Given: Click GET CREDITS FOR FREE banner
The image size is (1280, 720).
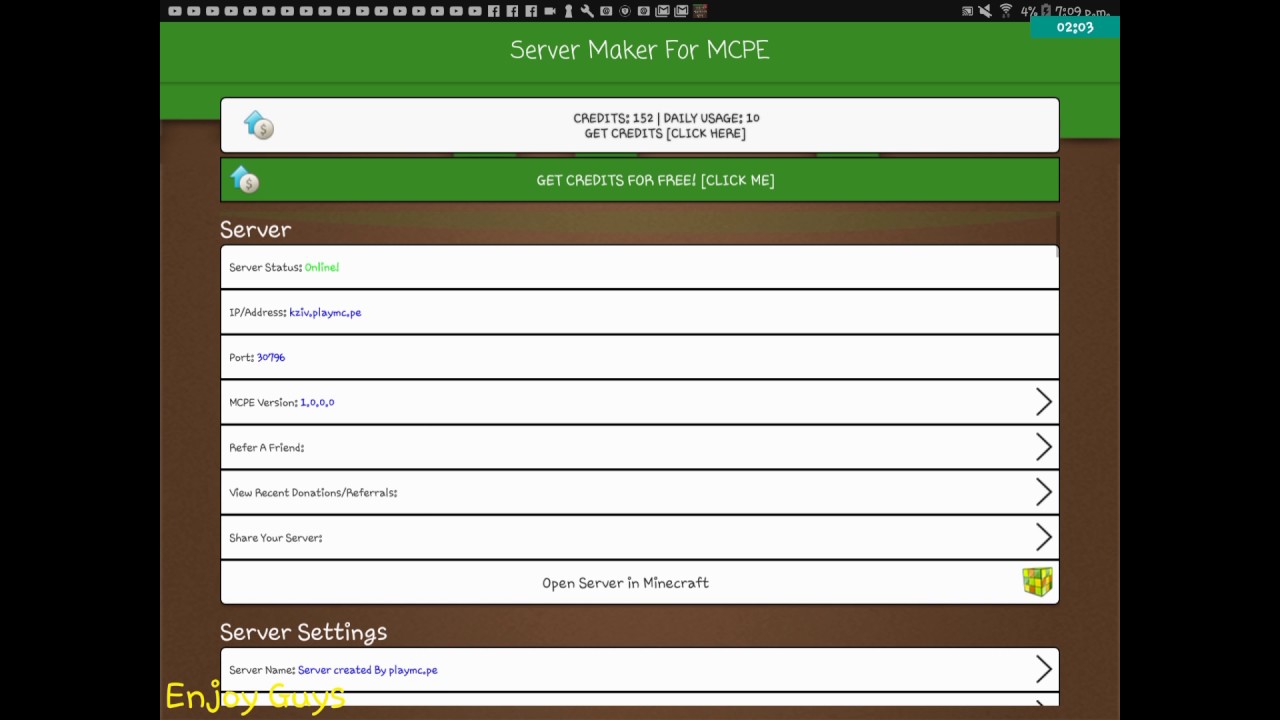Looking at the screenshot, I should tap(640, 180).
